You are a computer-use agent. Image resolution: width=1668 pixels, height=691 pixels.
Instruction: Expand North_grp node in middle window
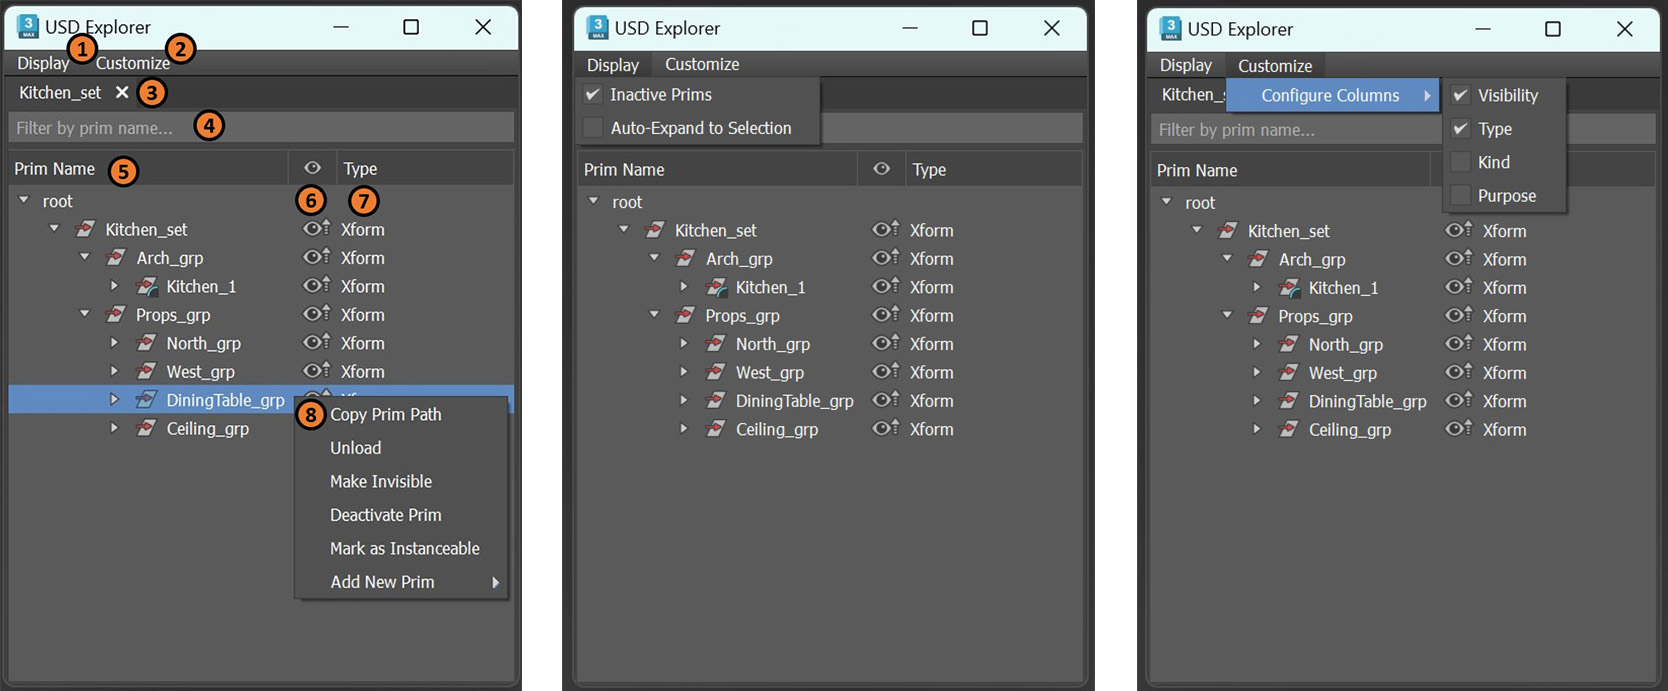coord(684,344)
